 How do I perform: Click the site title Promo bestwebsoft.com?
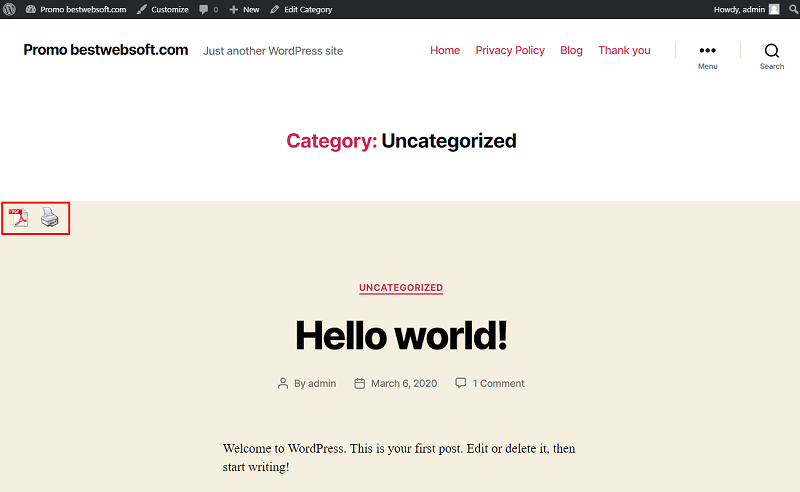tap(106, 50)
